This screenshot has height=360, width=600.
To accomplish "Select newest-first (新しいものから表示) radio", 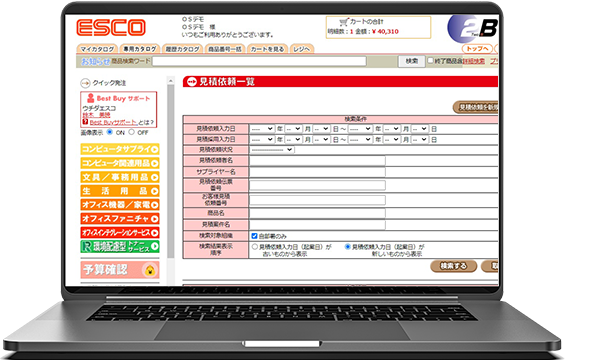I will point(347,247).
